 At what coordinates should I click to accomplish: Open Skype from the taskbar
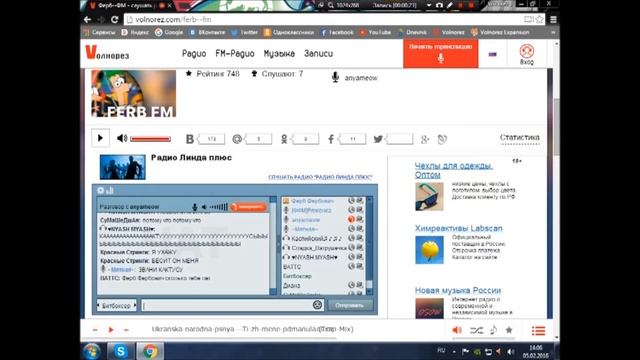120,351
